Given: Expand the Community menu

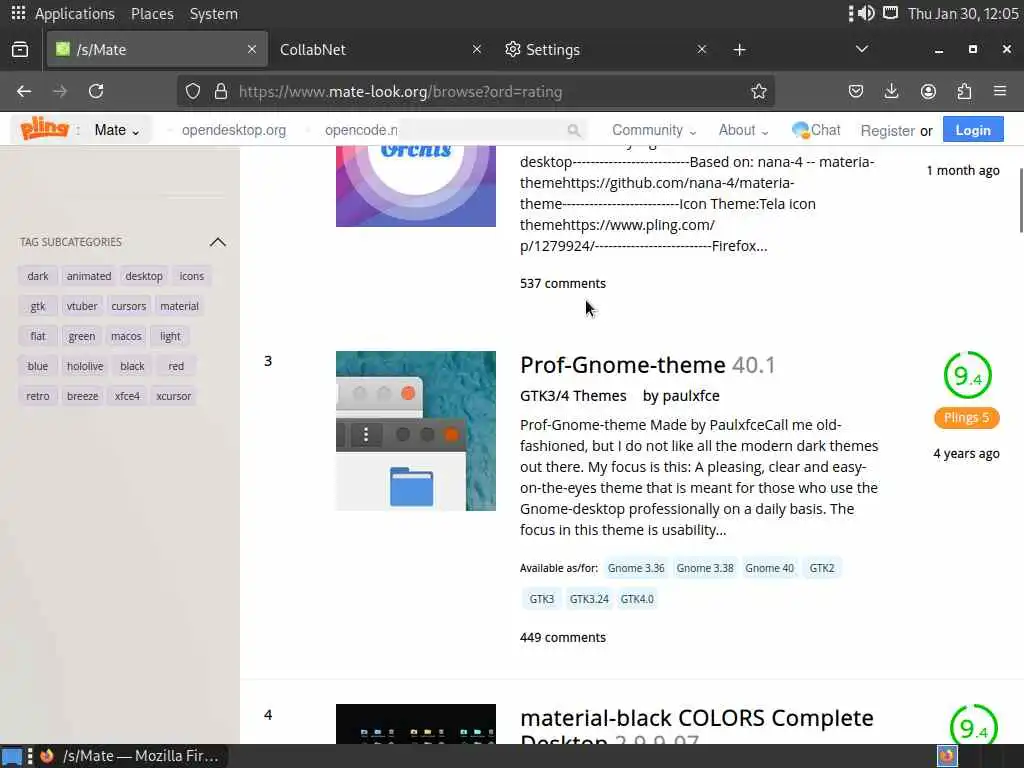Looking at the screenshot, I should pyautogui.click(x=654, y=130).
